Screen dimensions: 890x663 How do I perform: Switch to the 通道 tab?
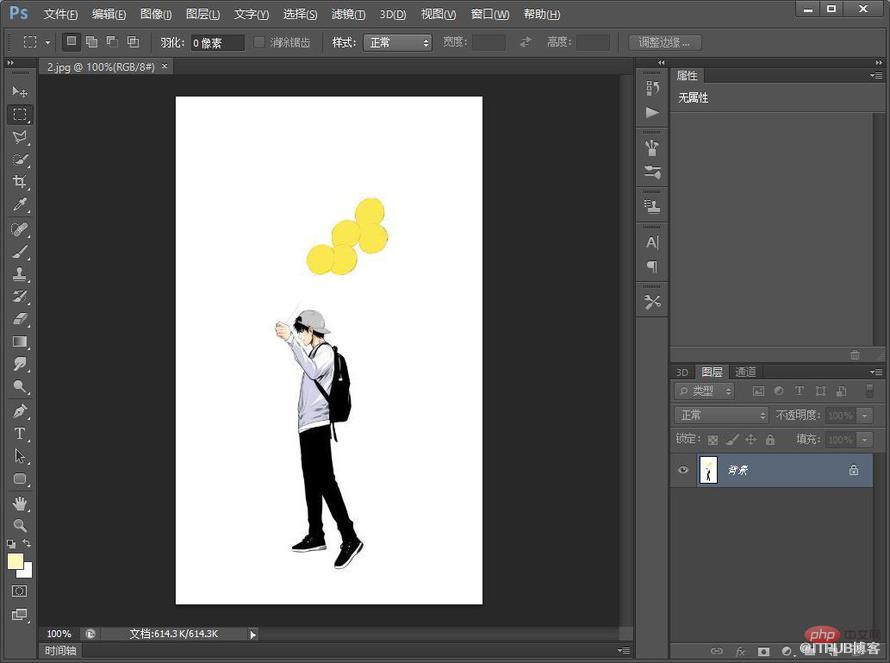(x=745, y=372)
